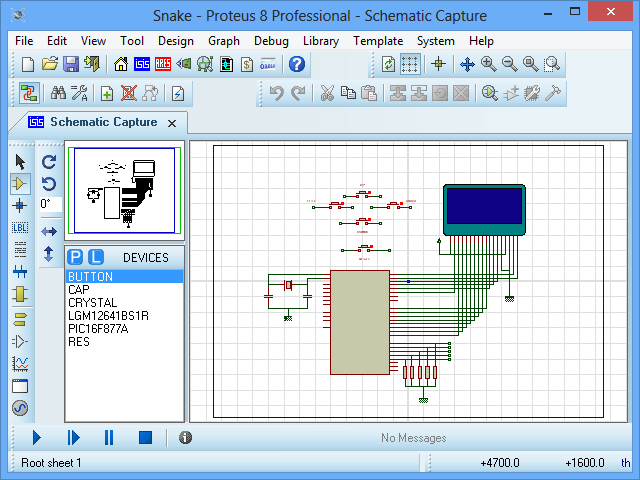Click the rotation angle 0° field
Screen dimensions: 640x480
coord(51,204)
